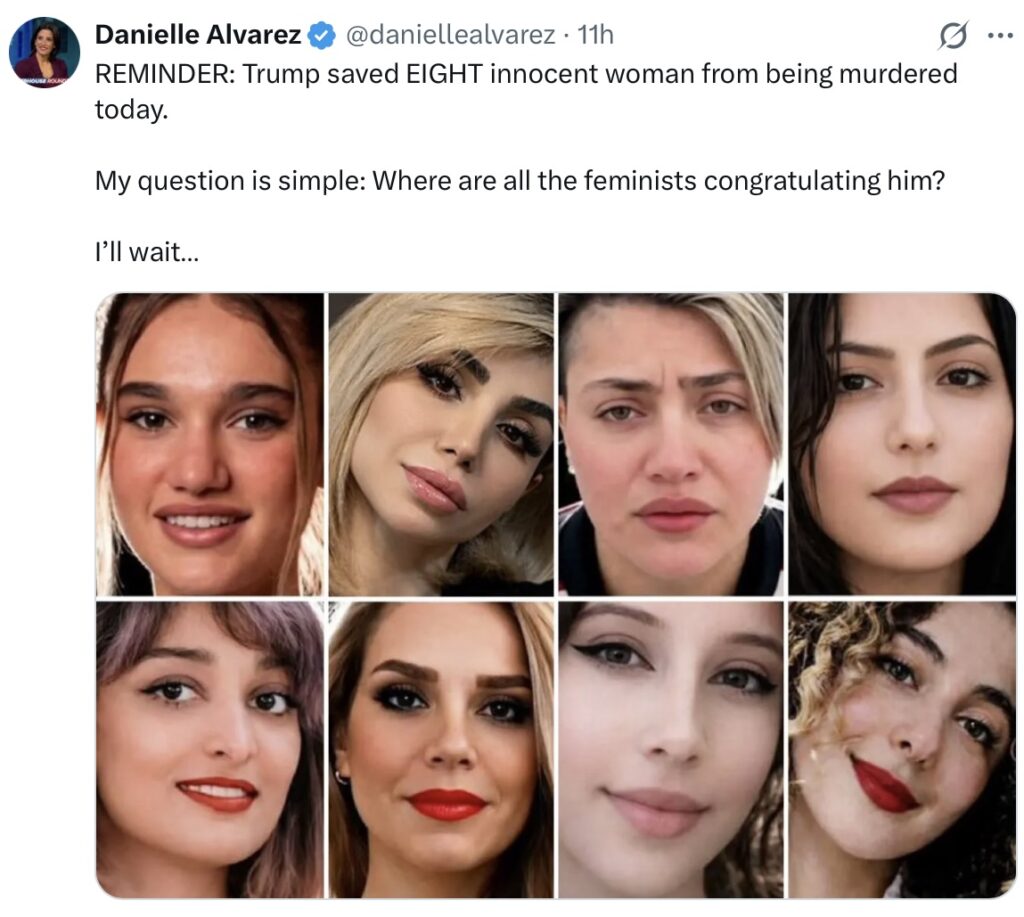
Task: Open Danielle Alvarez's profile avatar
Action: coord(45,52)
